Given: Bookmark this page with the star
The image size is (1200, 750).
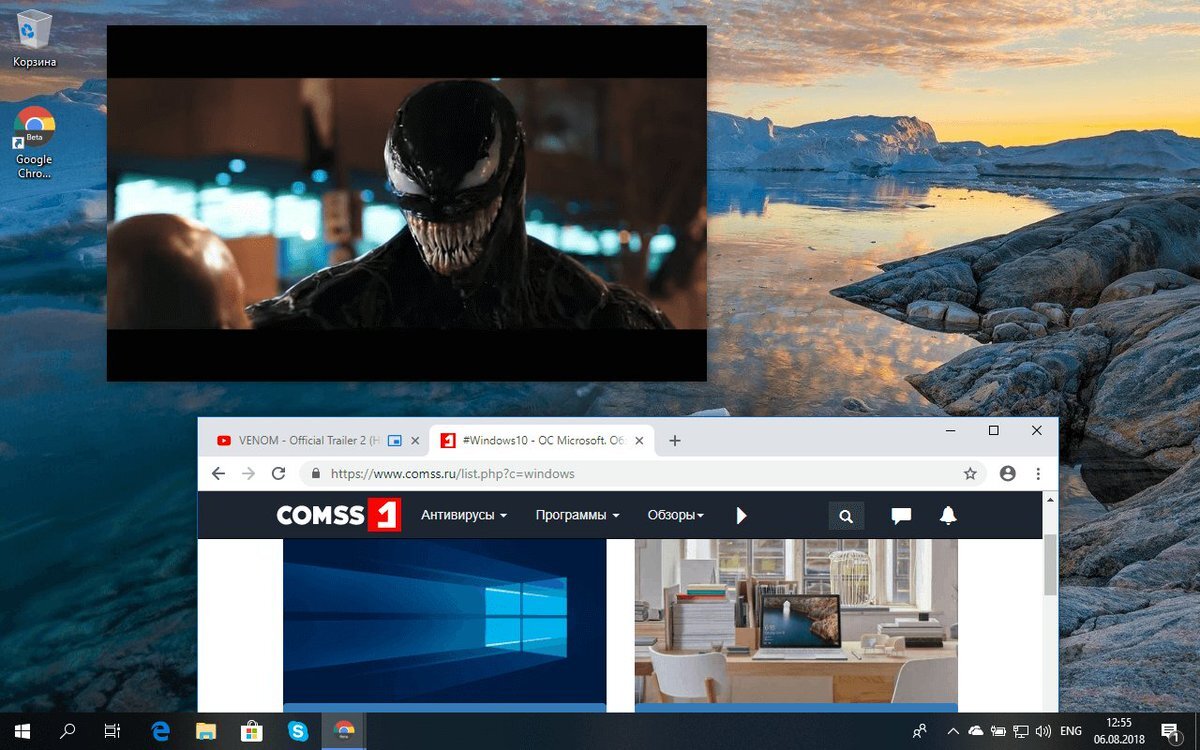Looking at the screenshot, I should point(970,473).
